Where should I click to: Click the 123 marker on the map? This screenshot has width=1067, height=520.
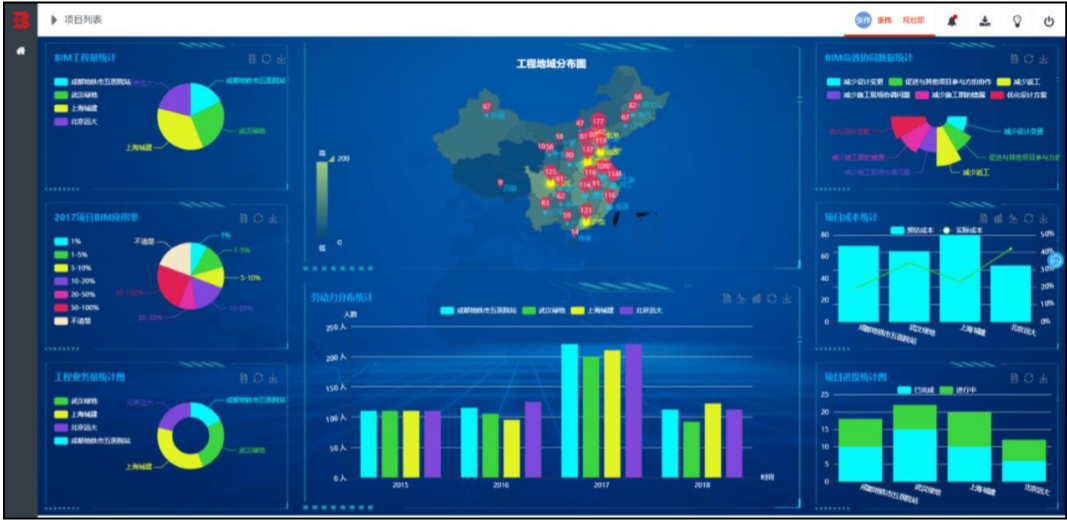tap(586, 211)
